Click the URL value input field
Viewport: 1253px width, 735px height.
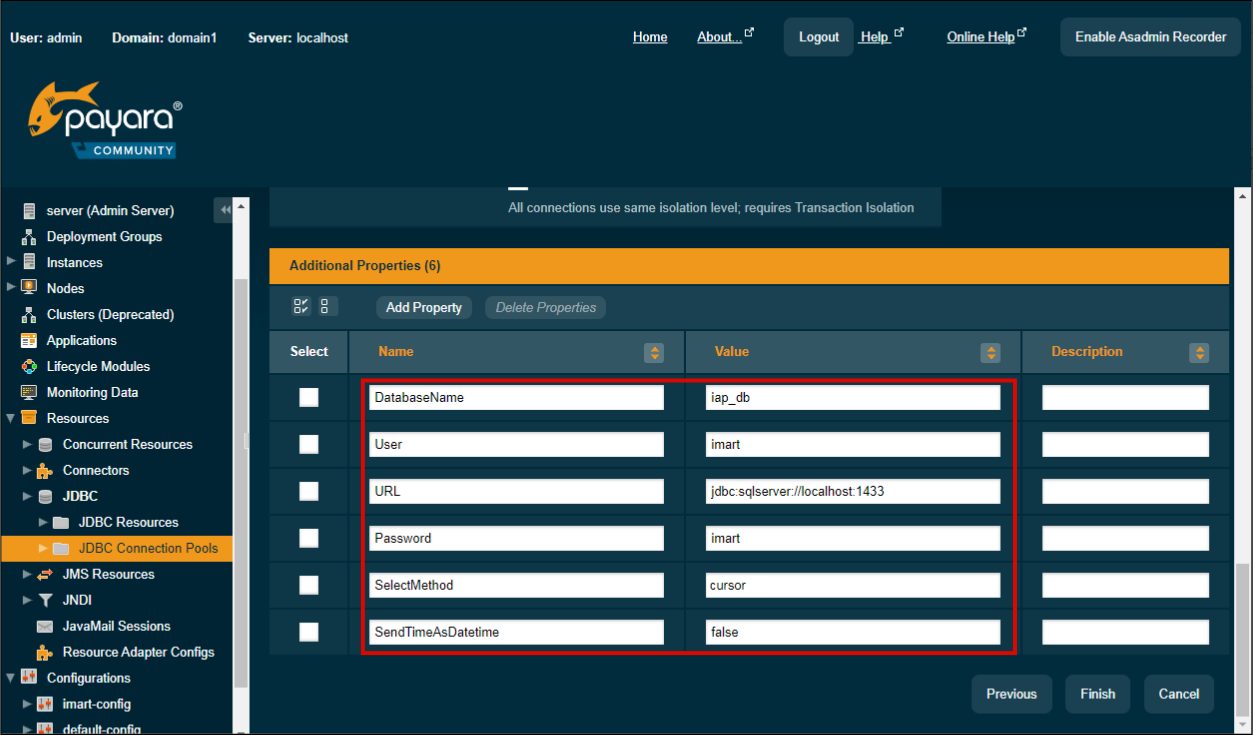[852, 491]
